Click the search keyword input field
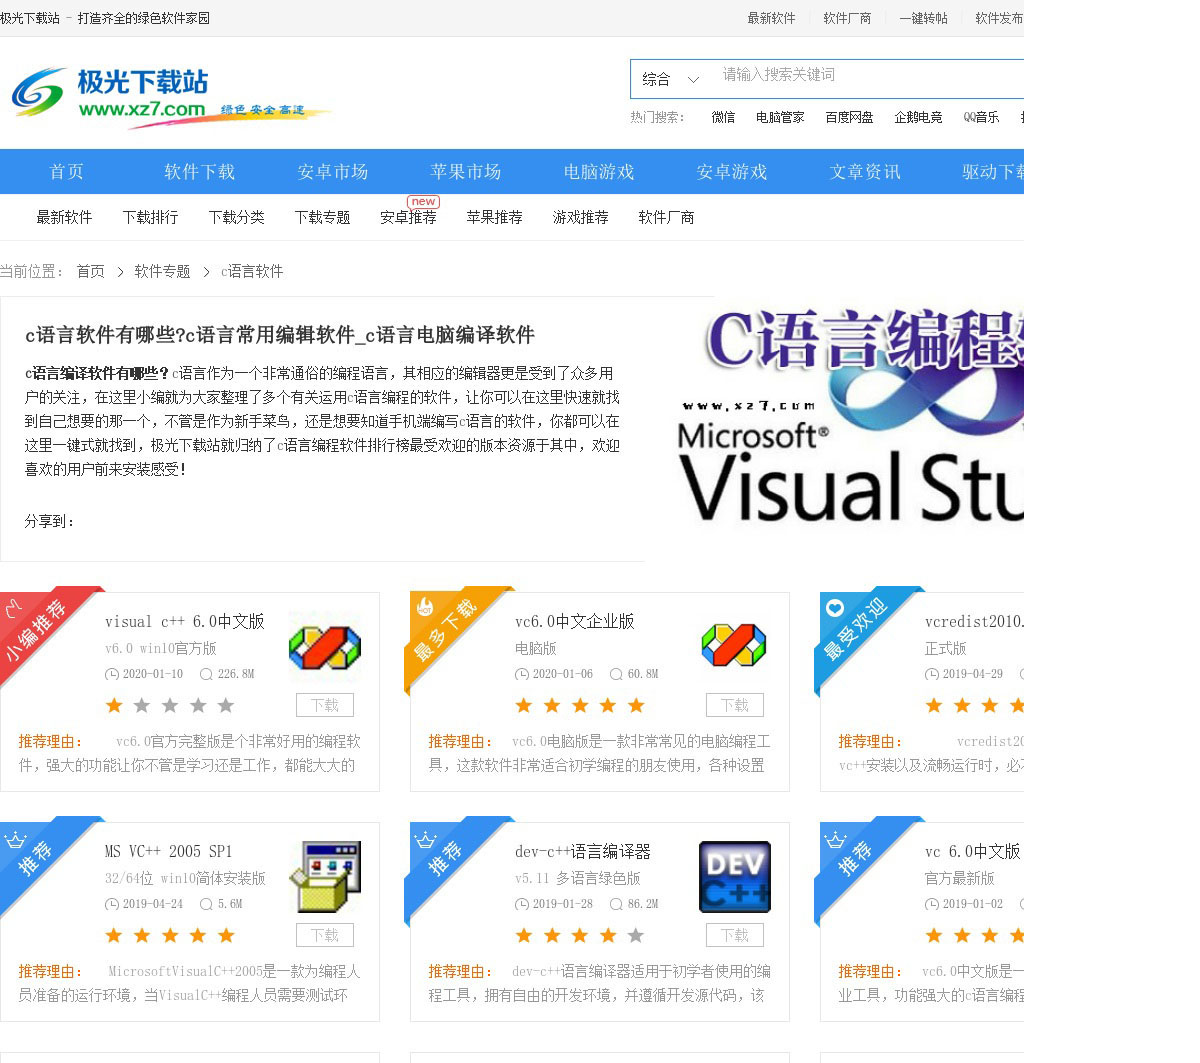 coord(868,75)
